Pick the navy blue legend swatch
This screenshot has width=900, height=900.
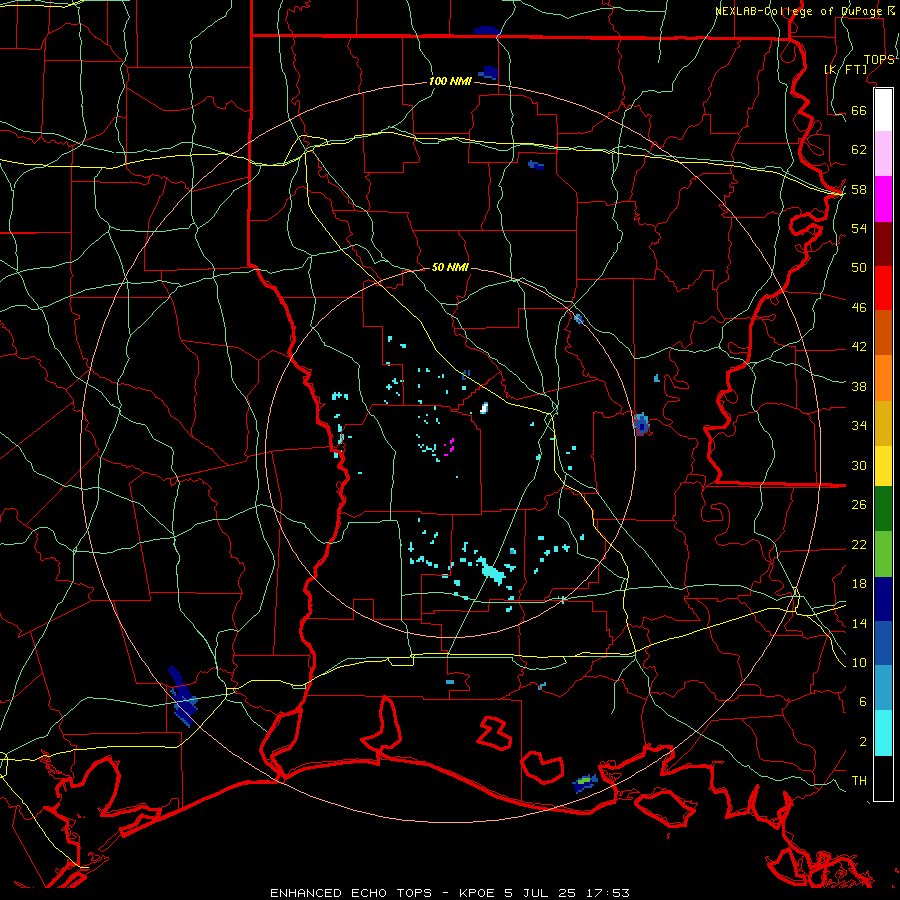coord(883,599)
